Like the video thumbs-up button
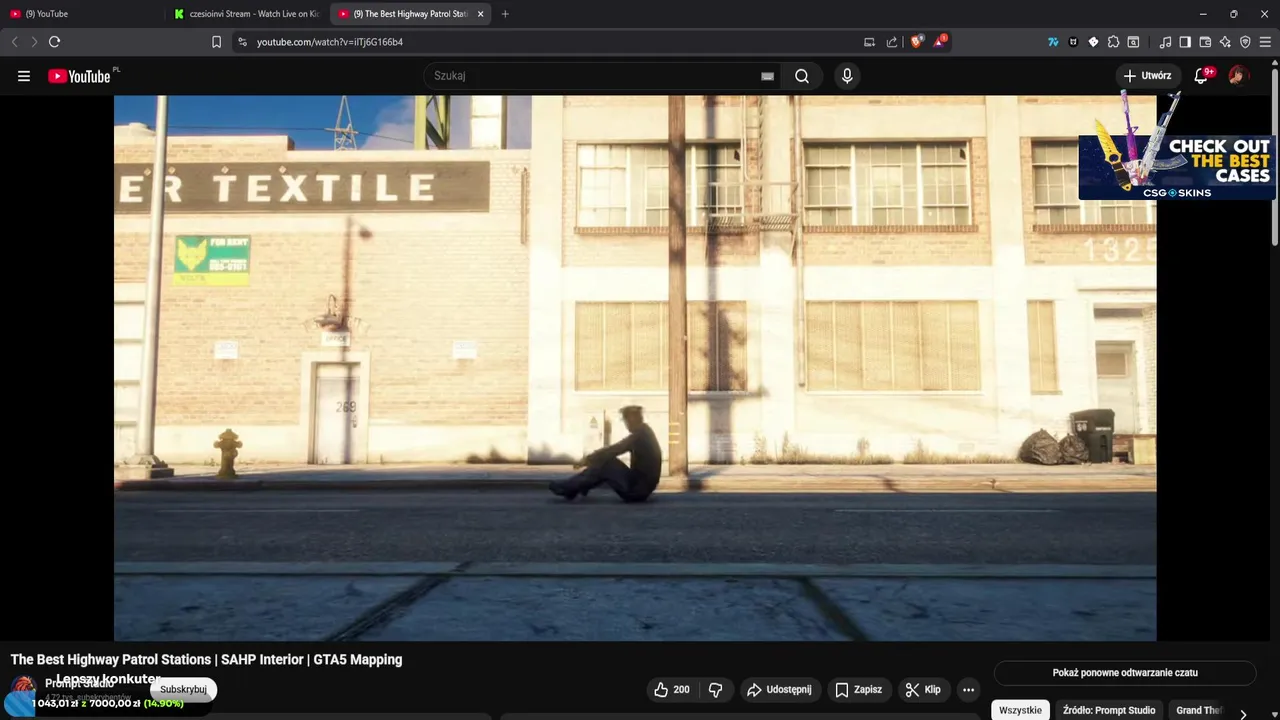 pyautogui.click(x=672, y=690)
